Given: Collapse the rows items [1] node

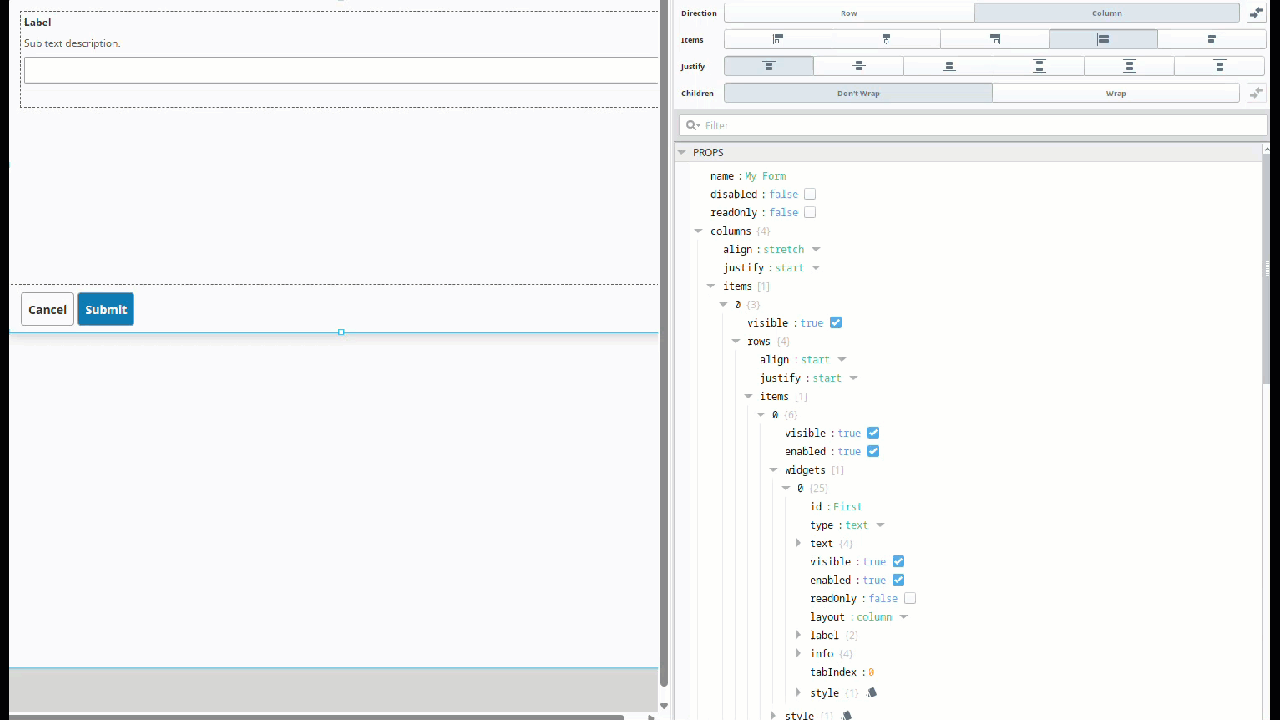Looking at the screenshot, I should pyautogui.click(x=749, y=396).
